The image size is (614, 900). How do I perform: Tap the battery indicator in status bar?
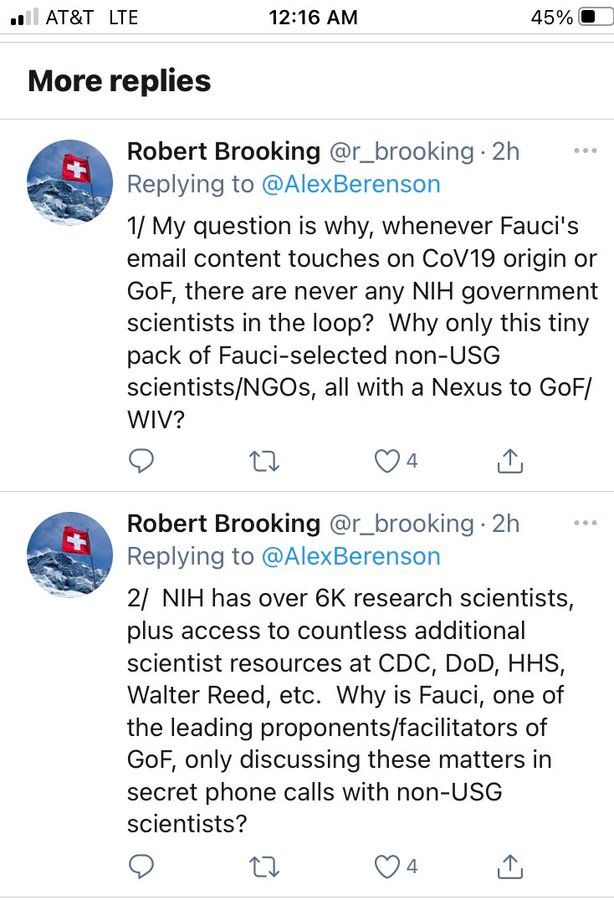coord(592,17)
